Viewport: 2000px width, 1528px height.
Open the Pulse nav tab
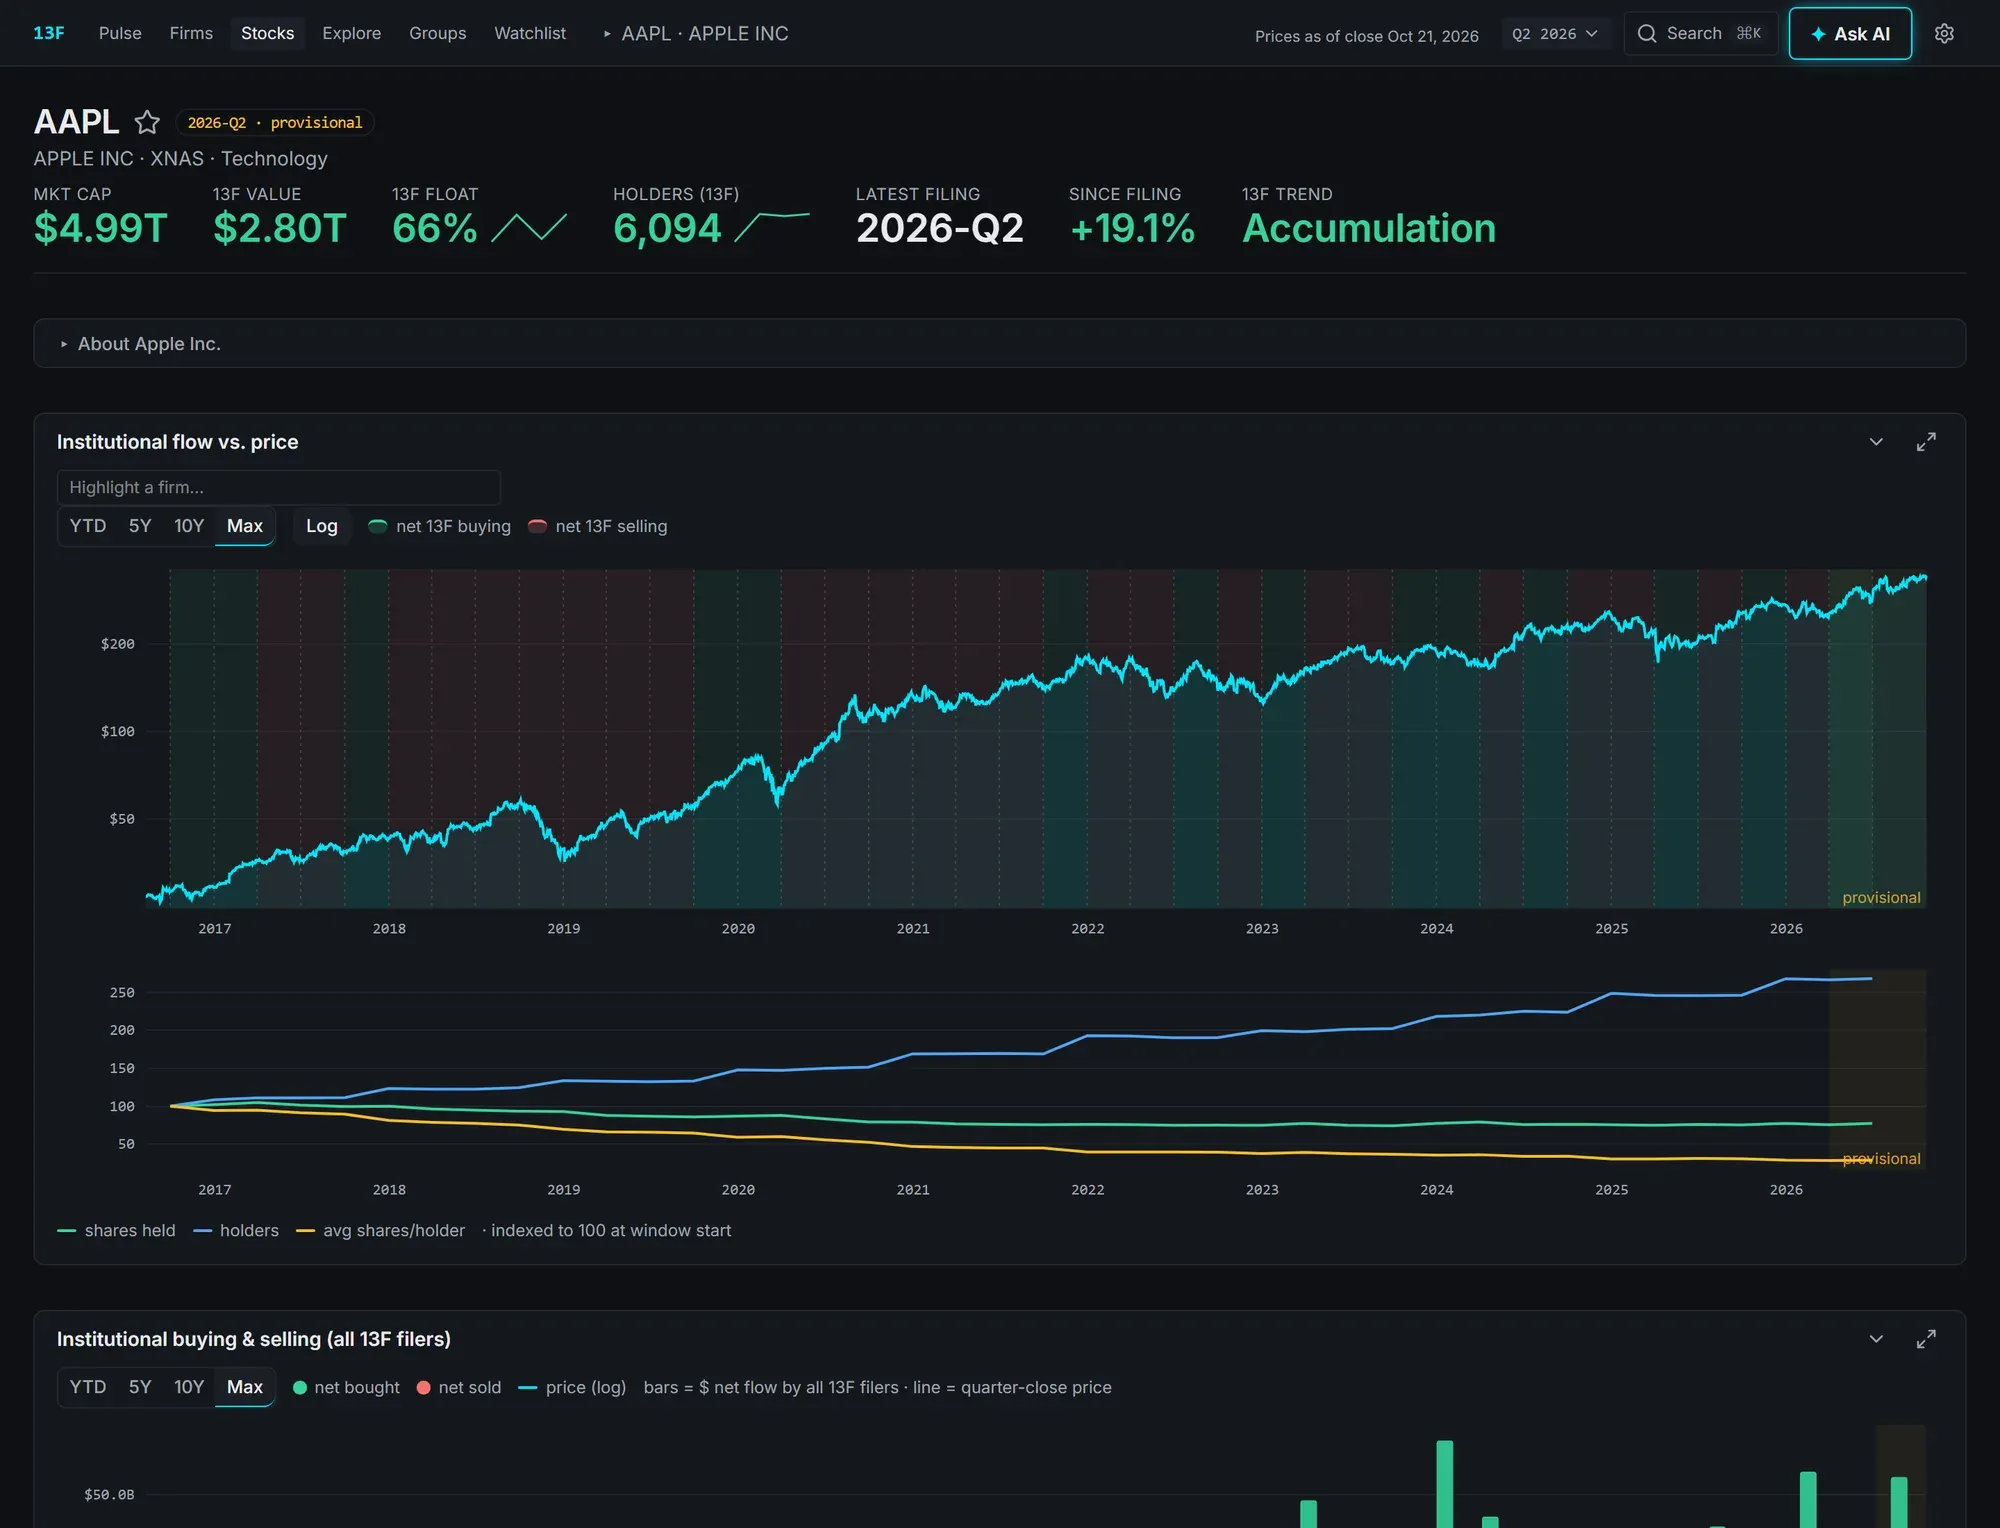click(x=120, y=33)
